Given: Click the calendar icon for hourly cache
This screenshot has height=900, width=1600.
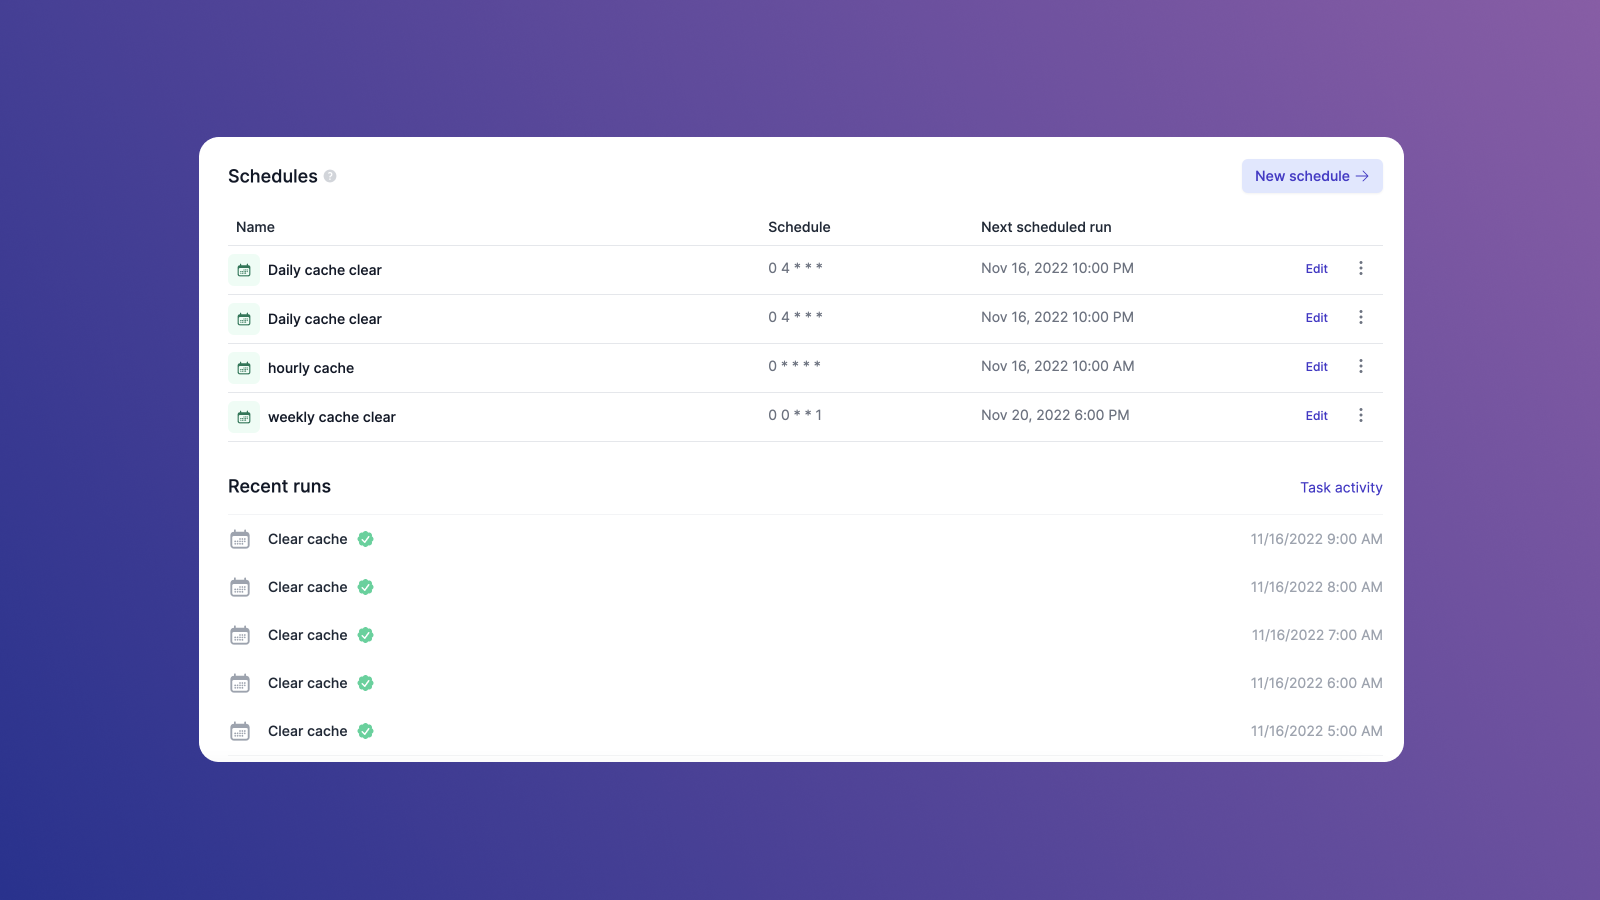Looking at the screenshot, I should 244,368.
